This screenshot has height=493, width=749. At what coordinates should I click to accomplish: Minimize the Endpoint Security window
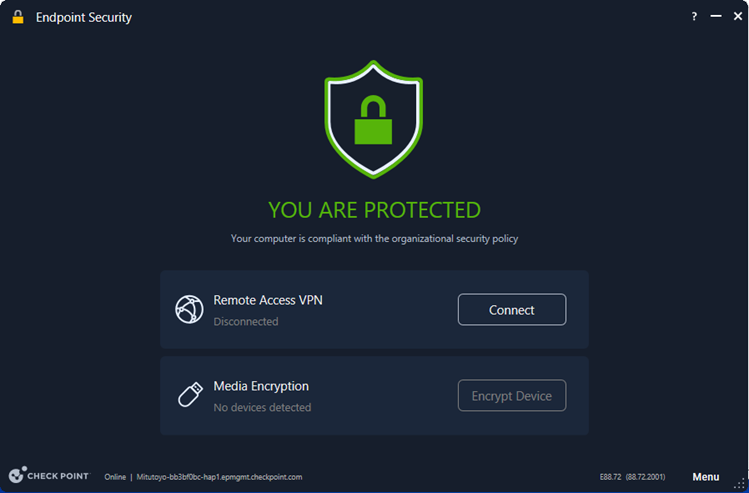(714, 17)
